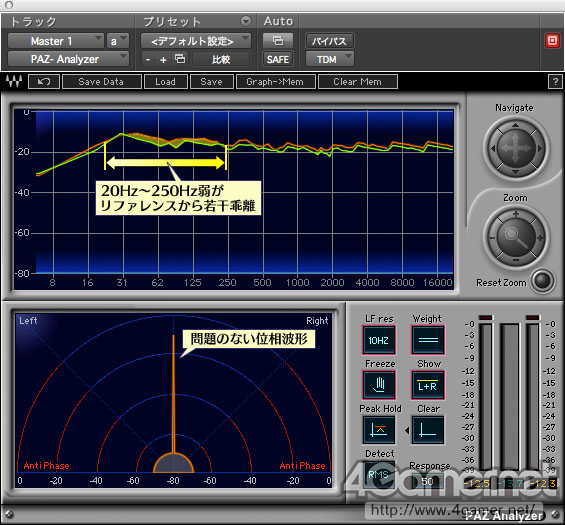565x525 pixels.
Task: Navigate graph right with right arrow
Action: (x=539, y=148)
